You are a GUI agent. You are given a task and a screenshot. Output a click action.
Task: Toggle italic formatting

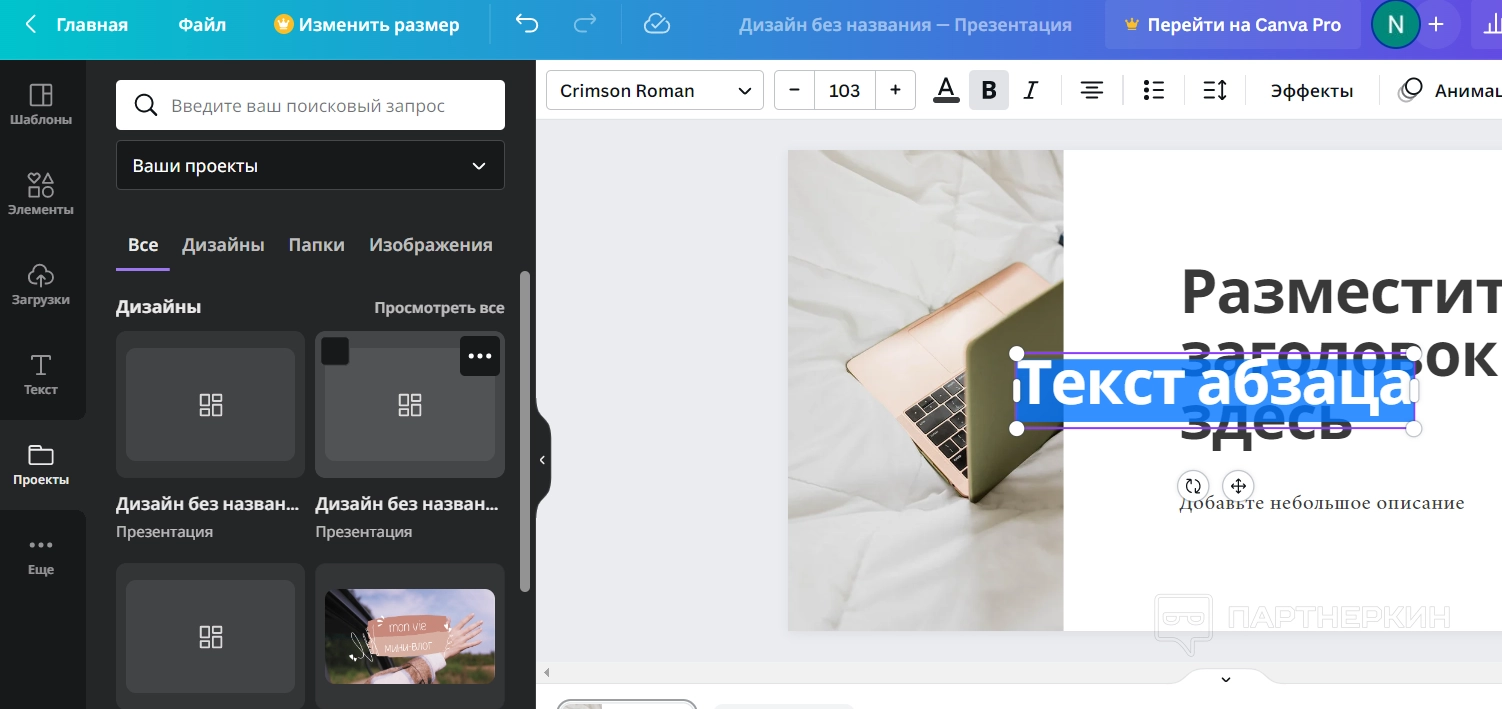pos(1031,91)
